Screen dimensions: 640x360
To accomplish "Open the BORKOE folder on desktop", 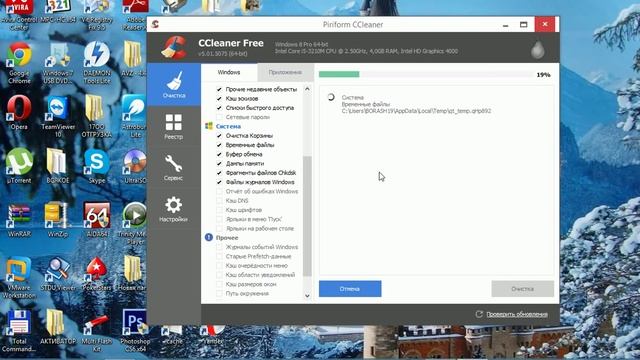I will (x=57, y=166).
